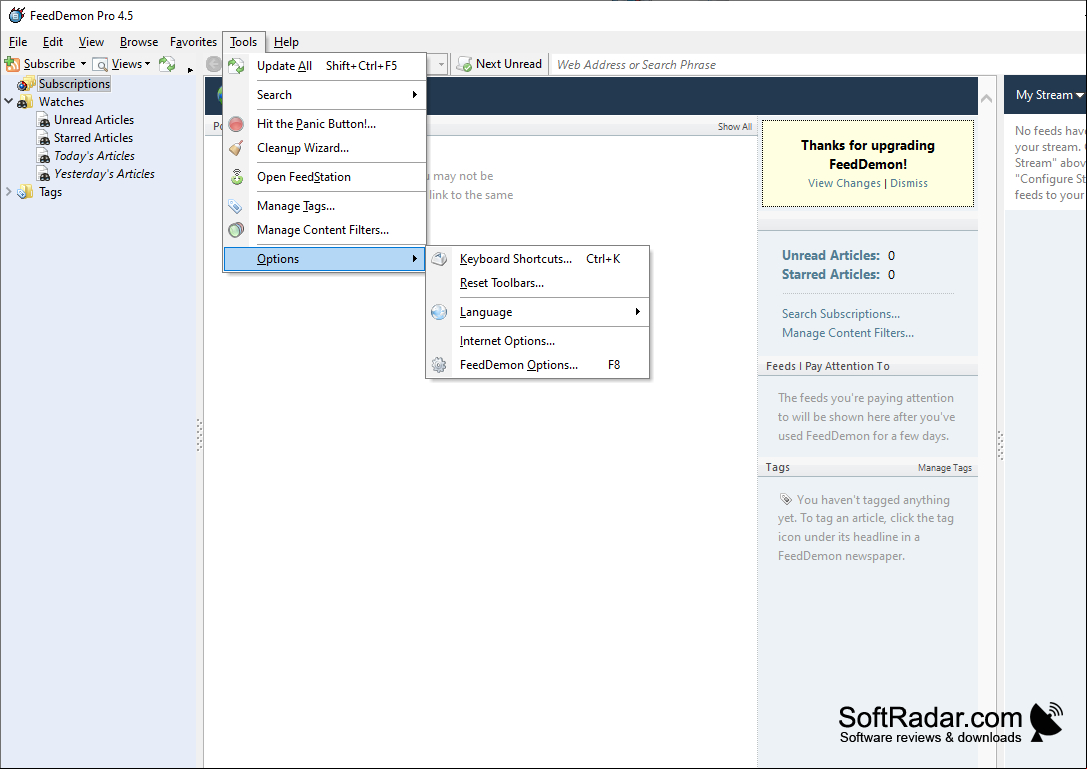This screenshot has height=769, width=1087.
Task: Choose Update All menu entry
Action: [324, 66]
